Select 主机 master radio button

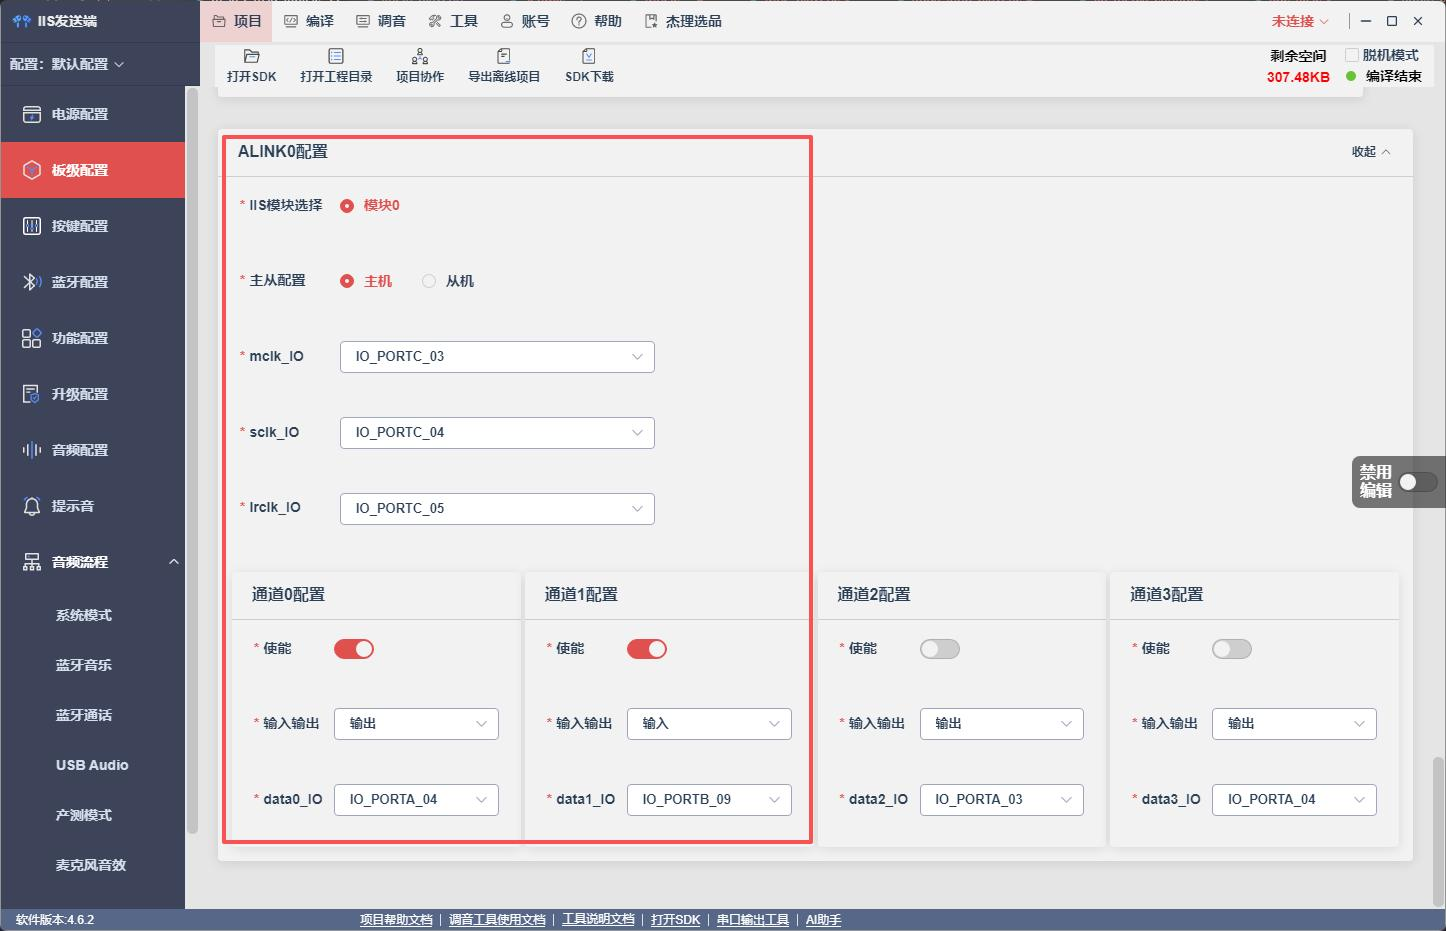[x=347, y=282]
